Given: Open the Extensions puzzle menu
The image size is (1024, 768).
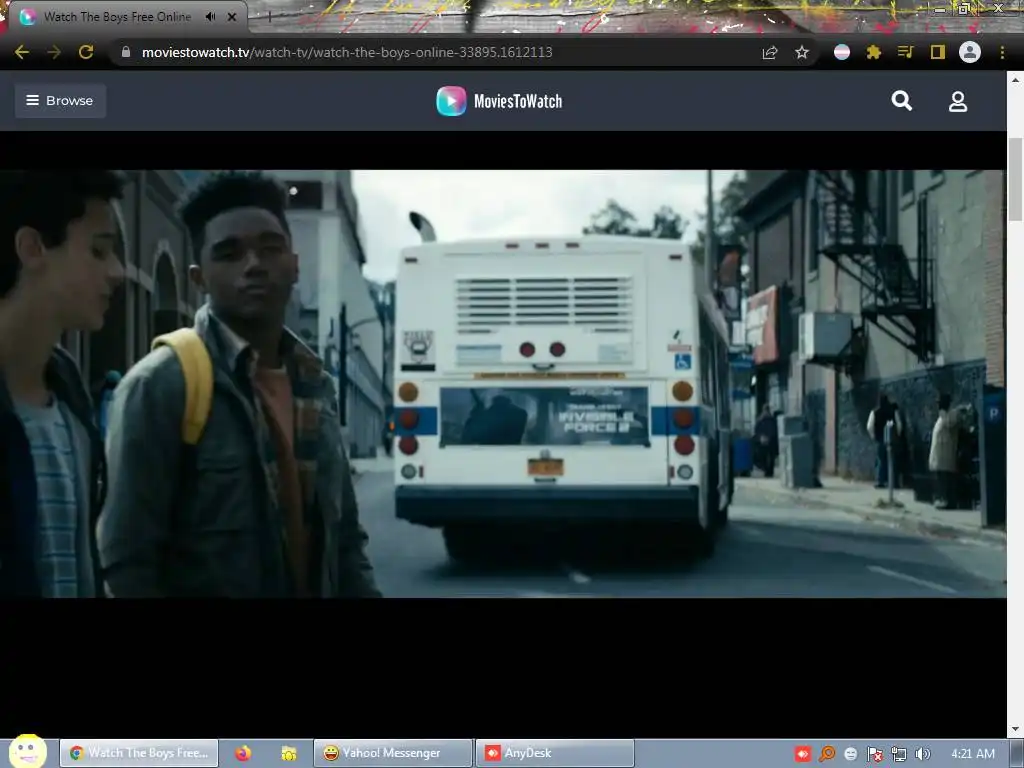Looking at the screenshot, I should point(874,52).
